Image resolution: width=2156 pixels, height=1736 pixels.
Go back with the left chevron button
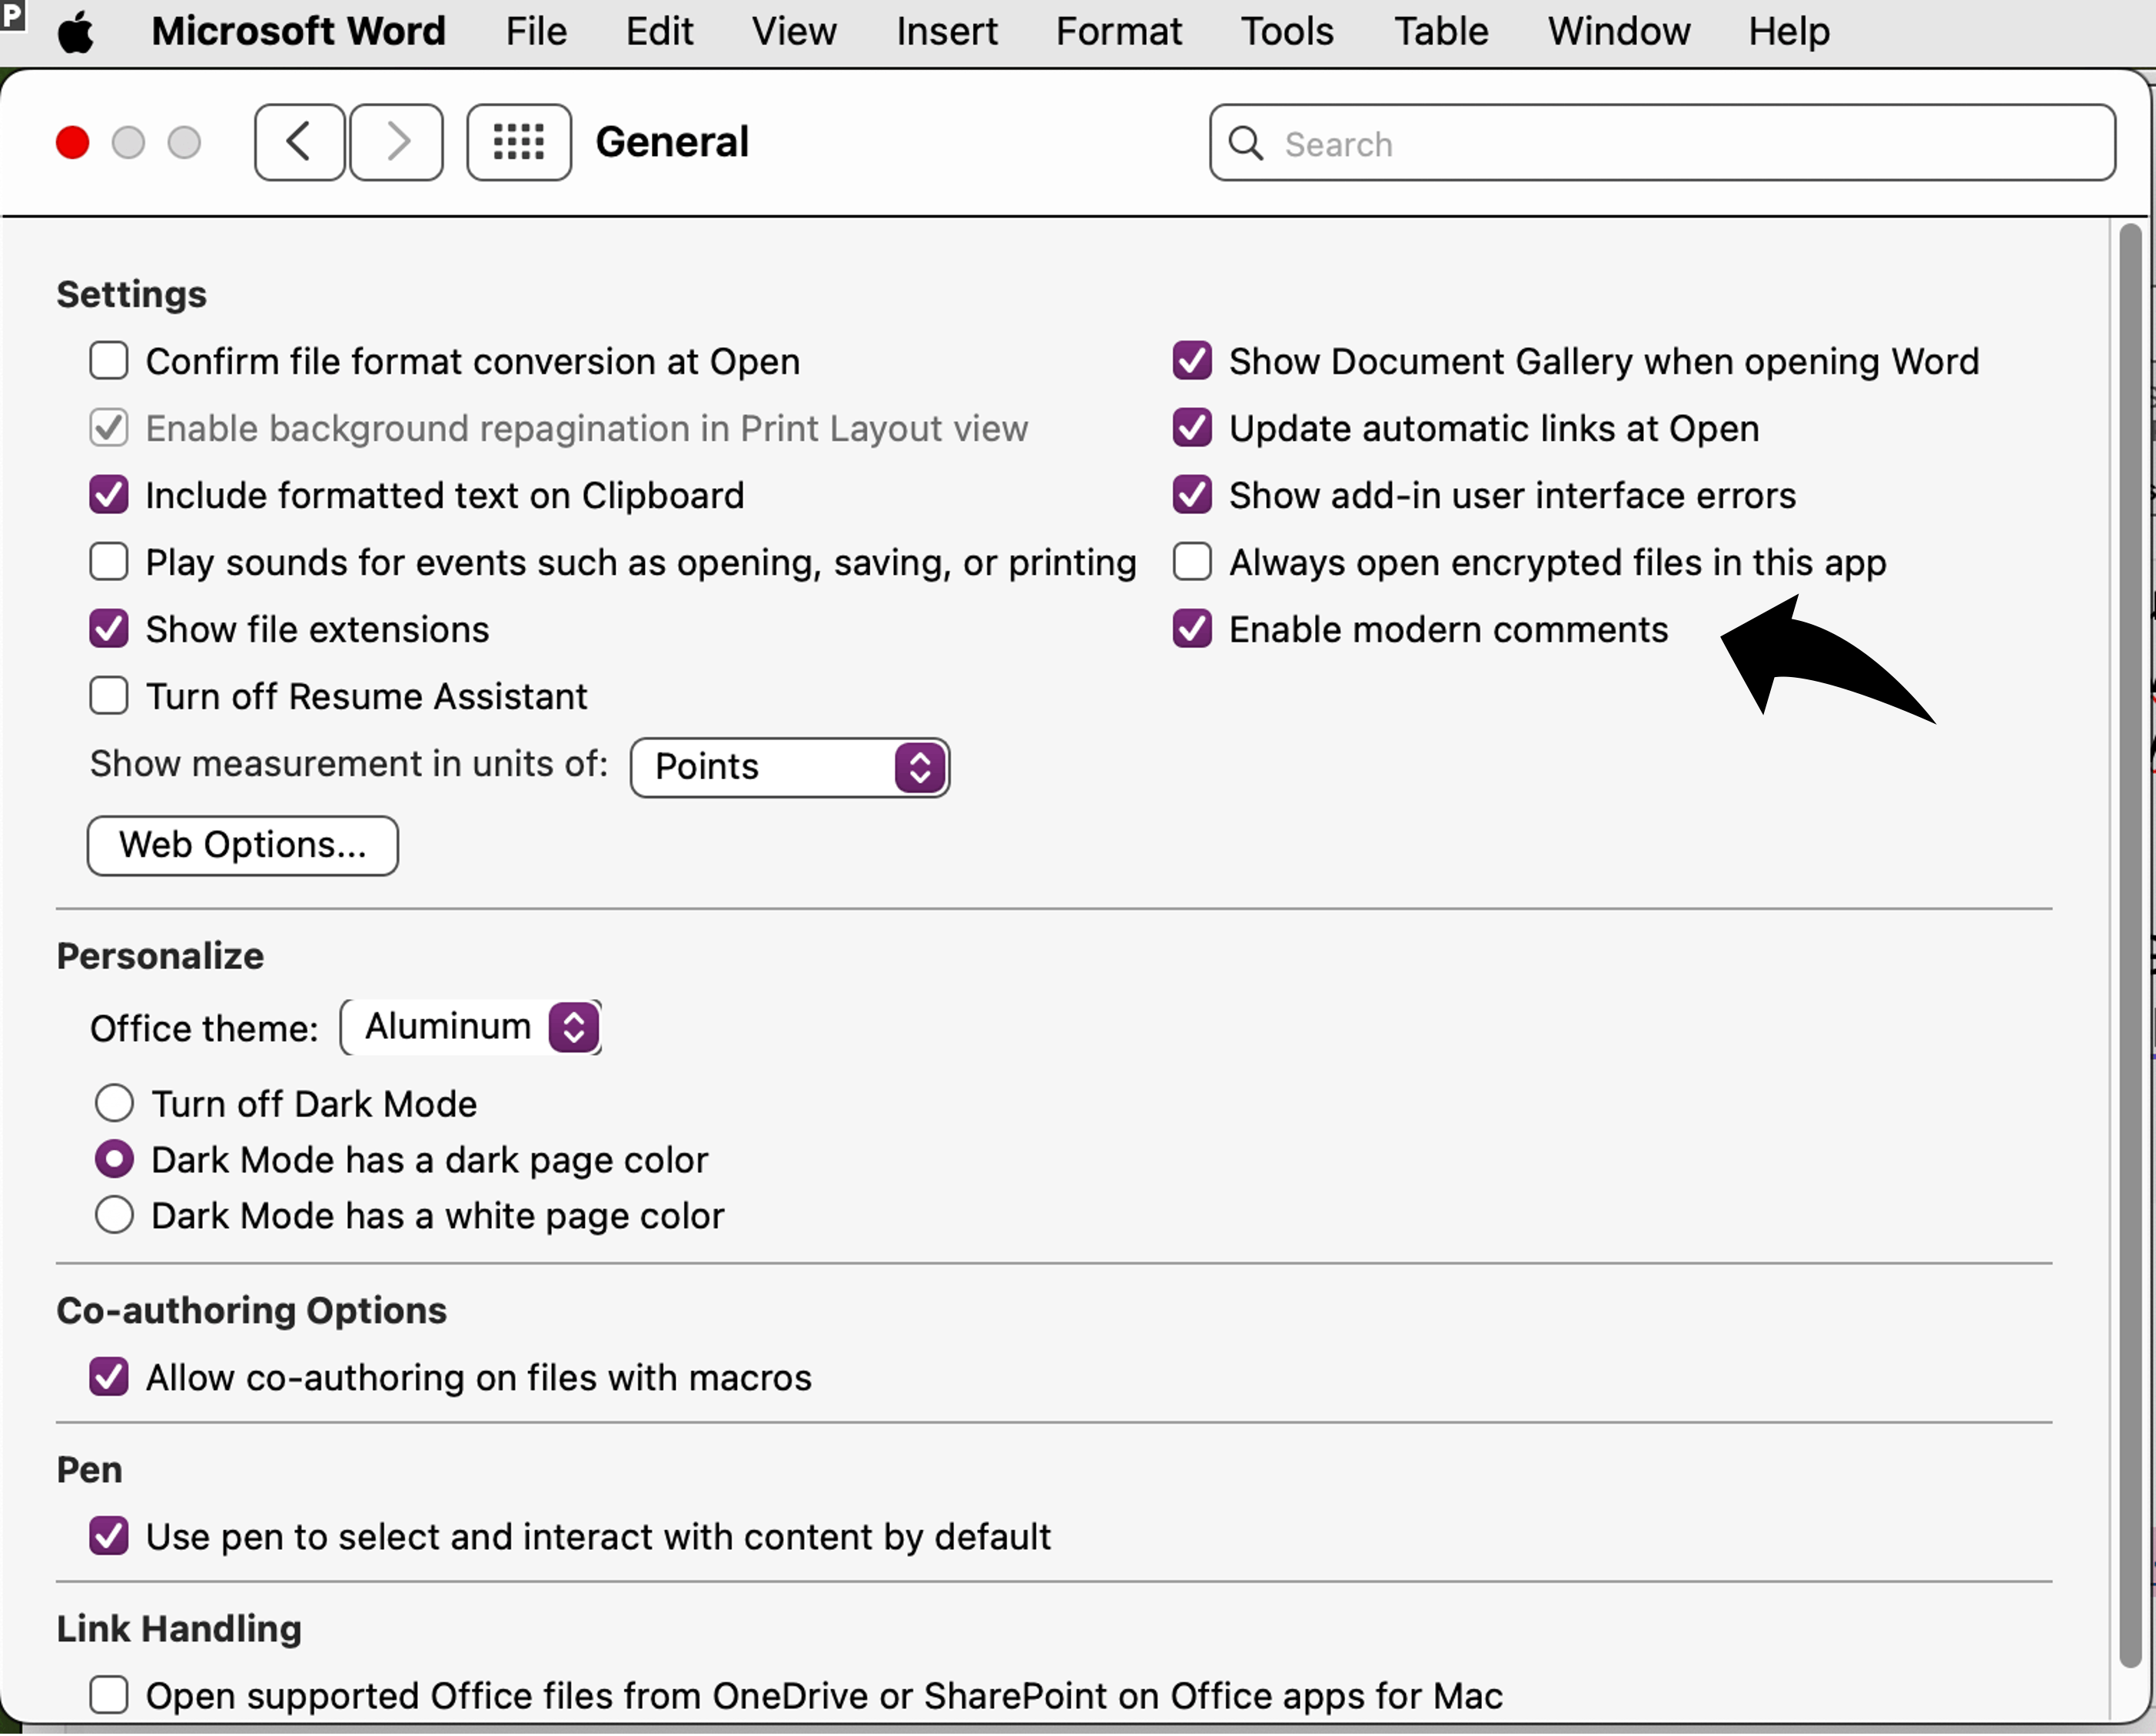[299, 142]
